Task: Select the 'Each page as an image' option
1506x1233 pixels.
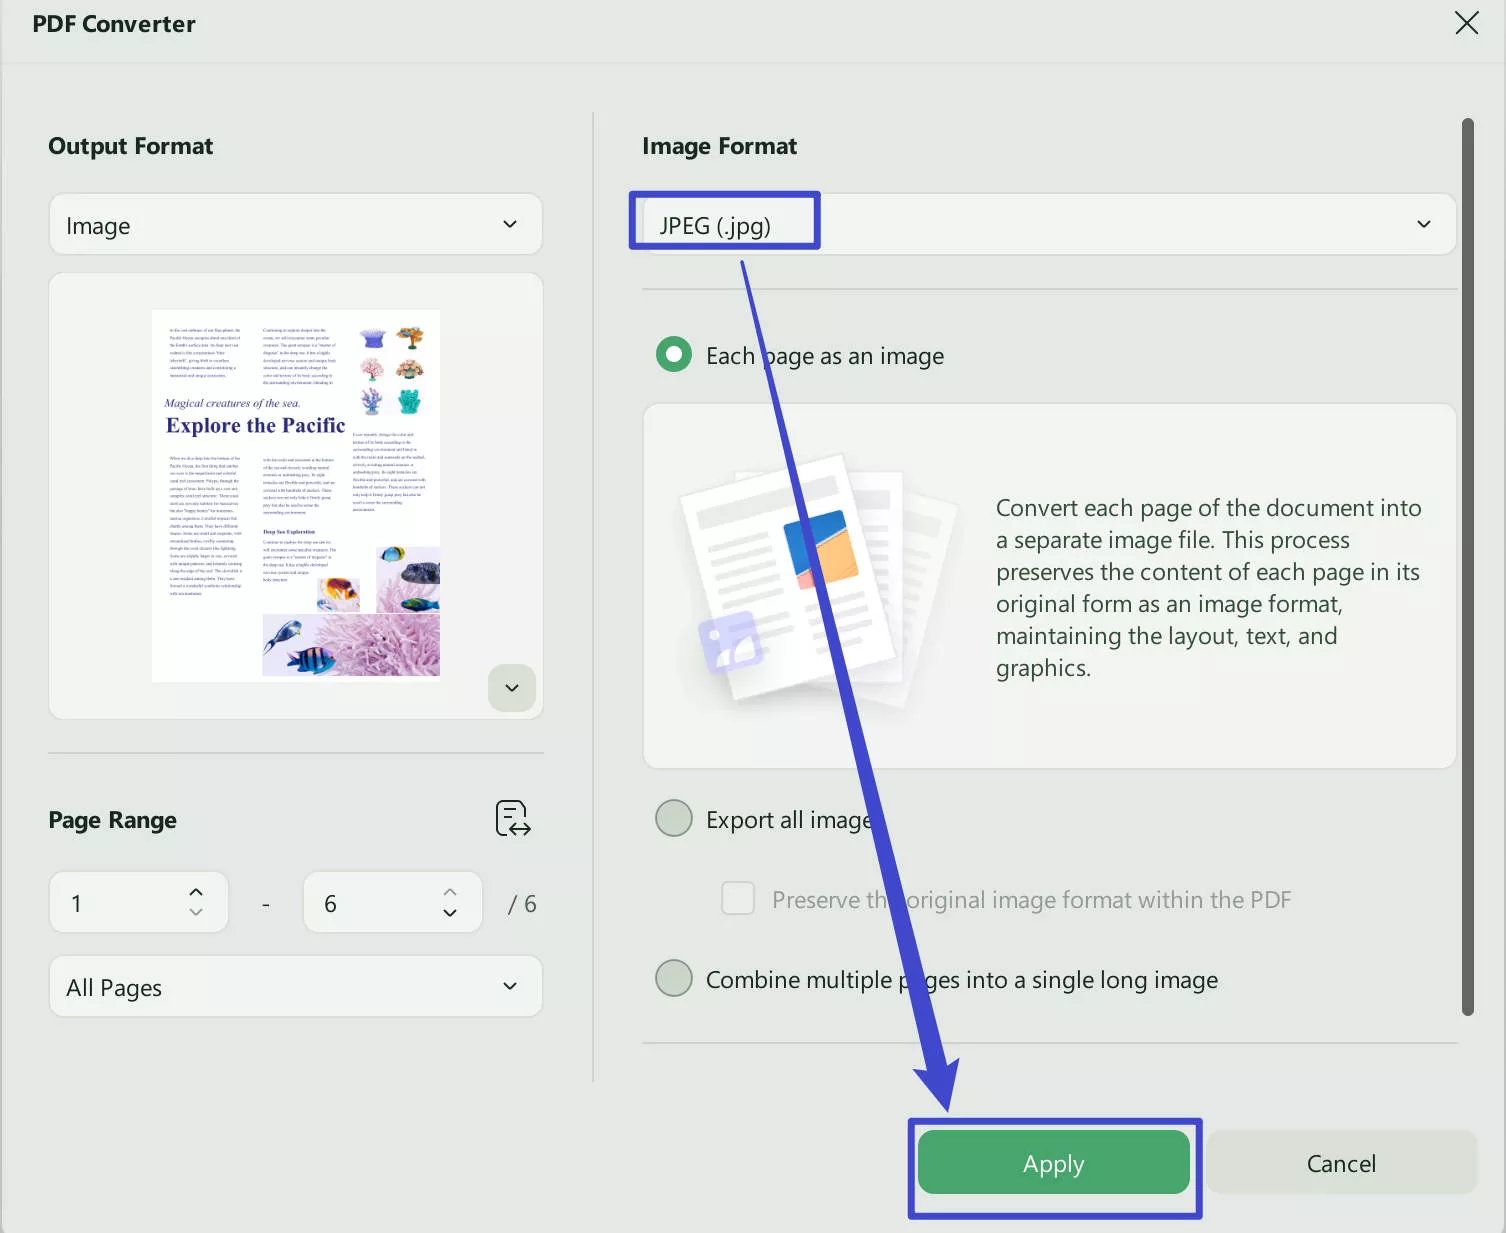Action: [674, 354]
